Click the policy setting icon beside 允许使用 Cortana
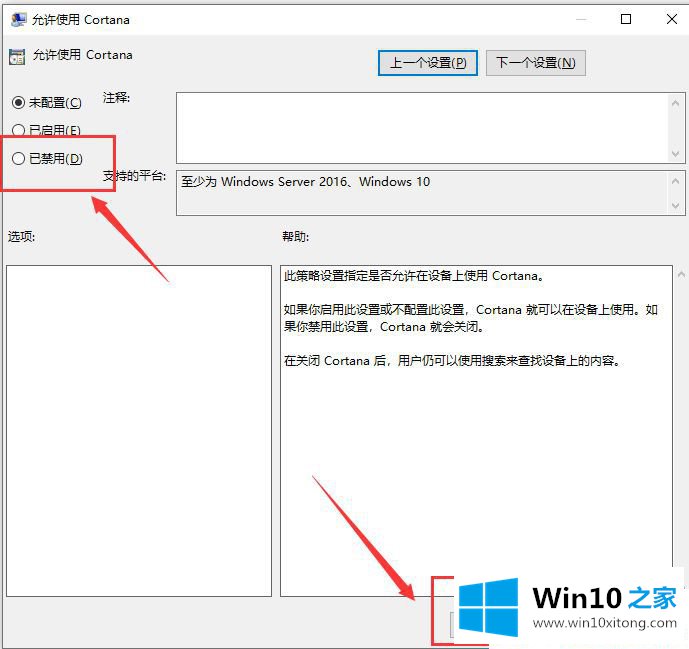The height and width of the screenshot is (649, 689). [x=17, y=57]
